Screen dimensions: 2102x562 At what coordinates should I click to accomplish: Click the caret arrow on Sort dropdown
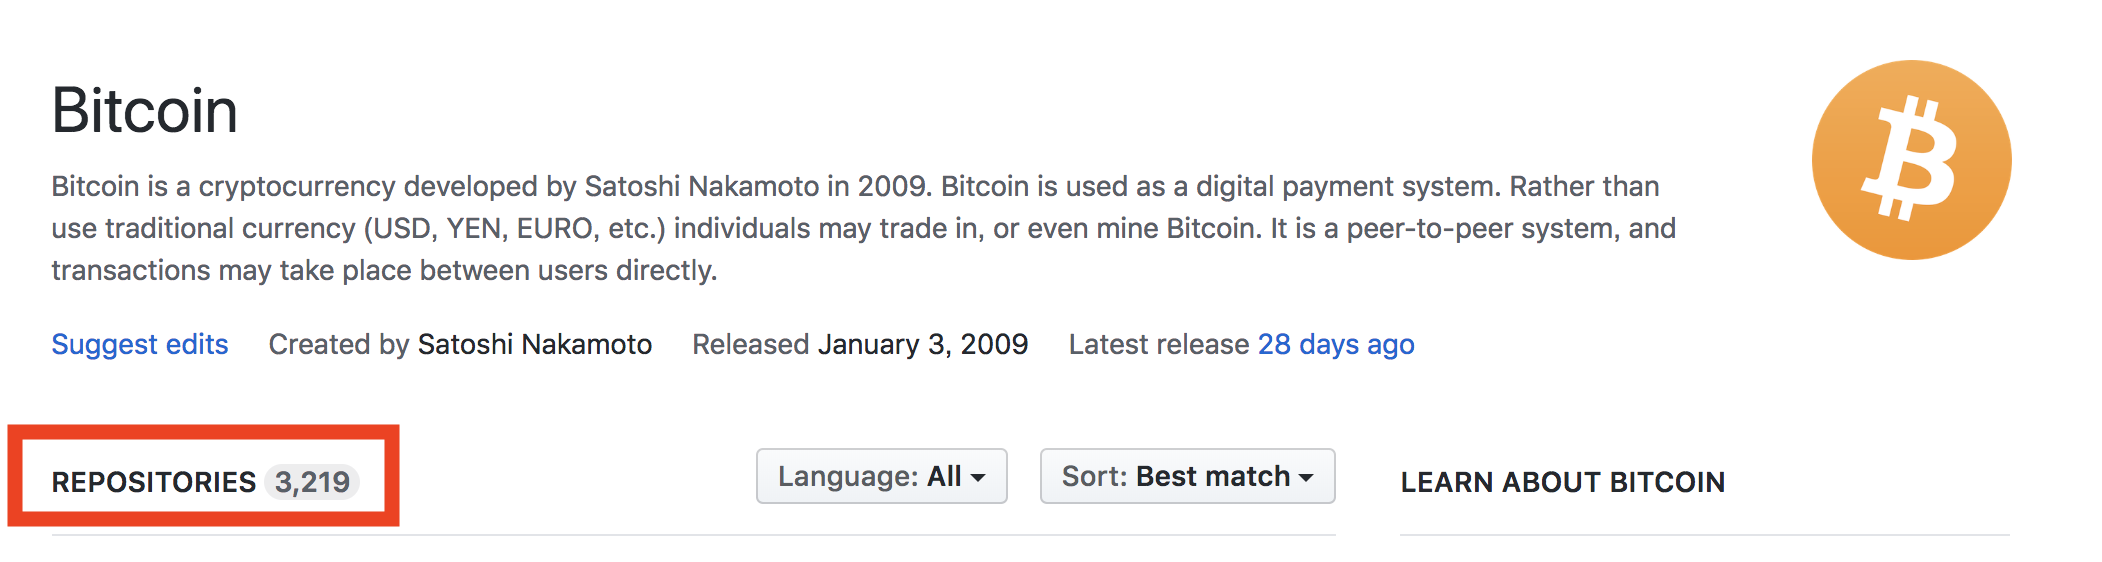click(1306, 478)
